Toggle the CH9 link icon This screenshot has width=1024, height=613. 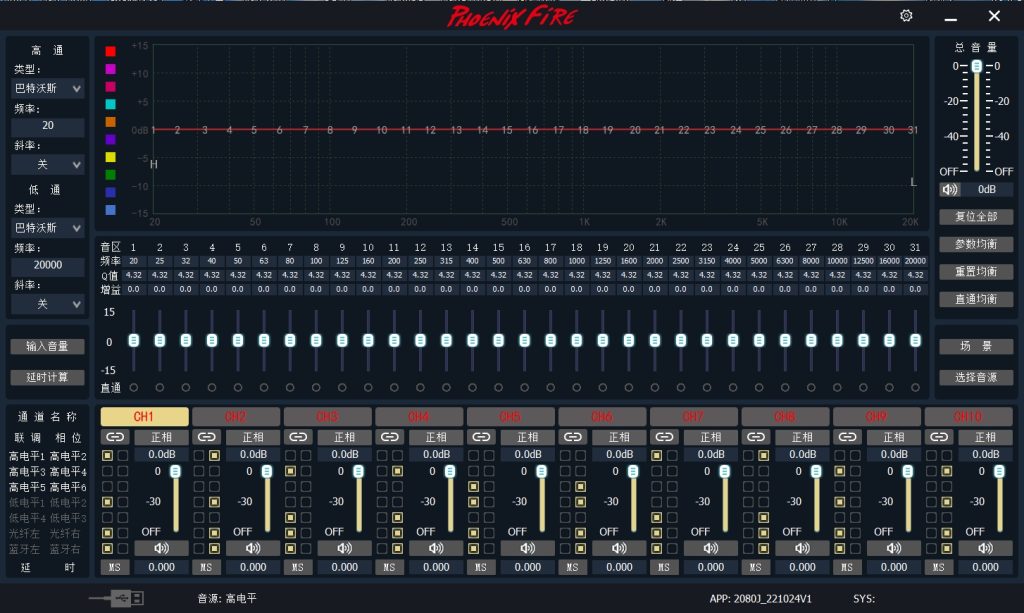pyautogui.click(x=847, y=437)
